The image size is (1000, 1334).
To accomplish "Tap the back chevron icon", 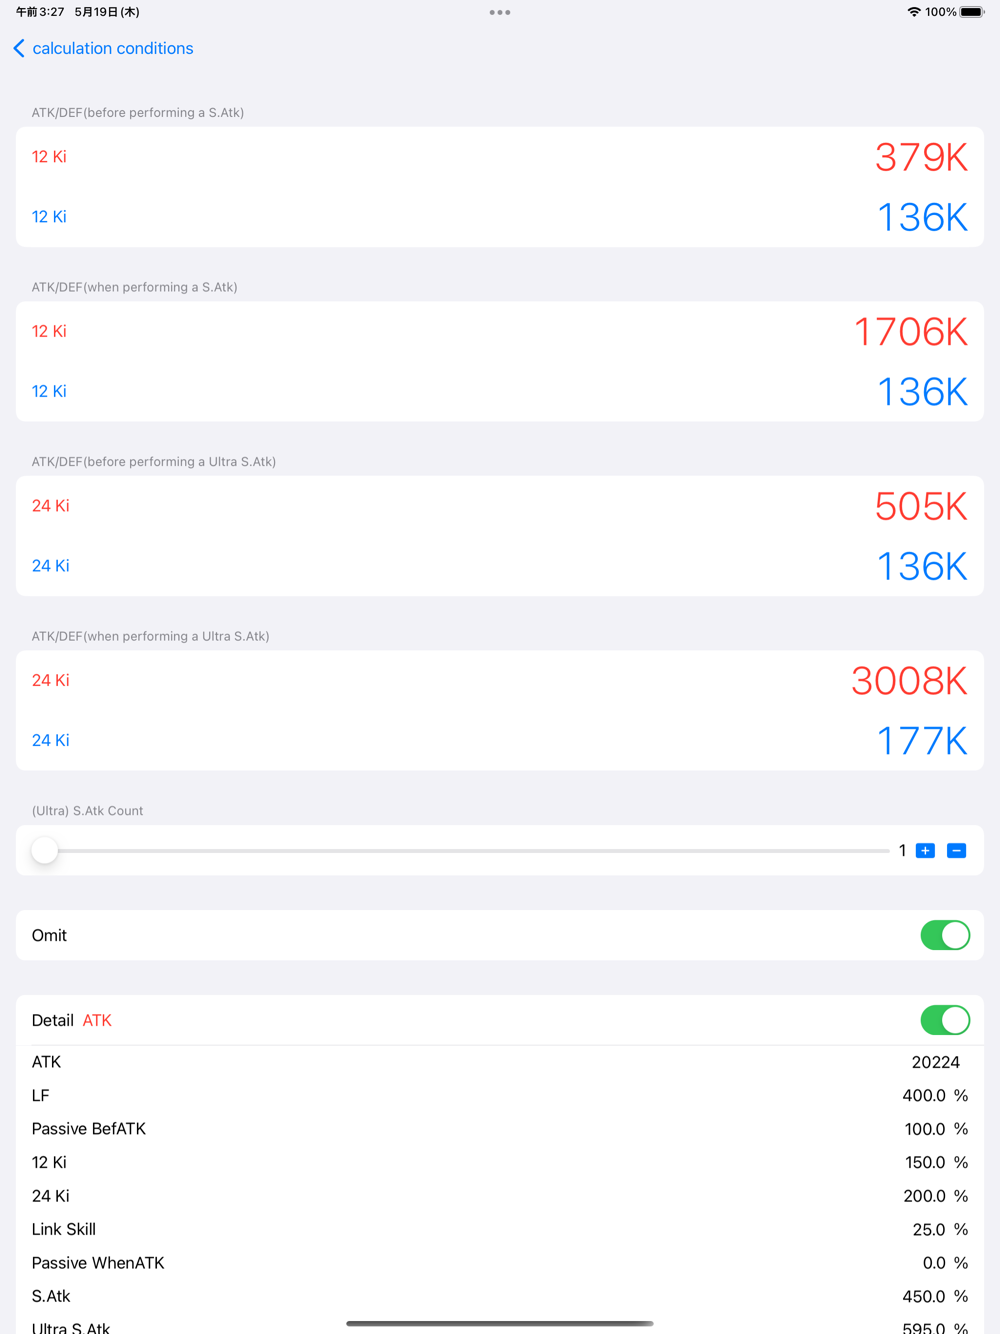I will tap(19, 48).
